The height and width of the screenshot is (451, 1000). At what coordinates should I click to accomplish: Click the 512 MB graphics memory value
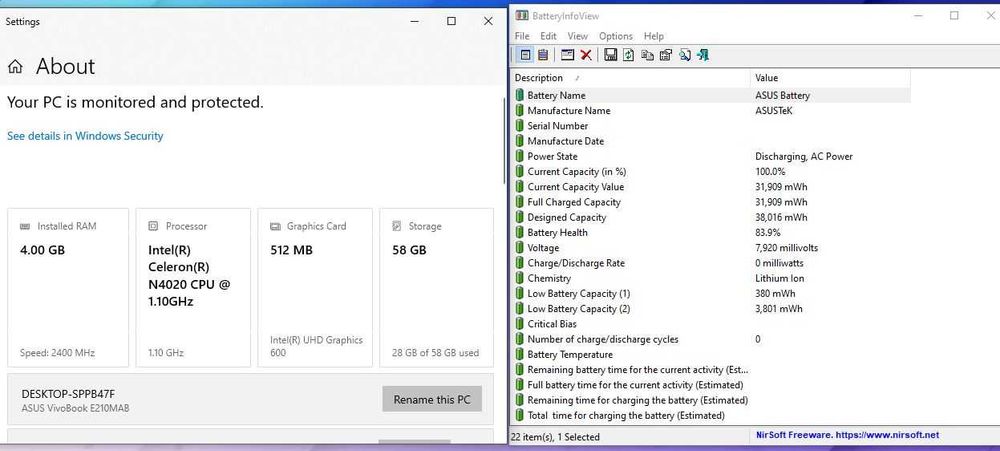[291, 250]
